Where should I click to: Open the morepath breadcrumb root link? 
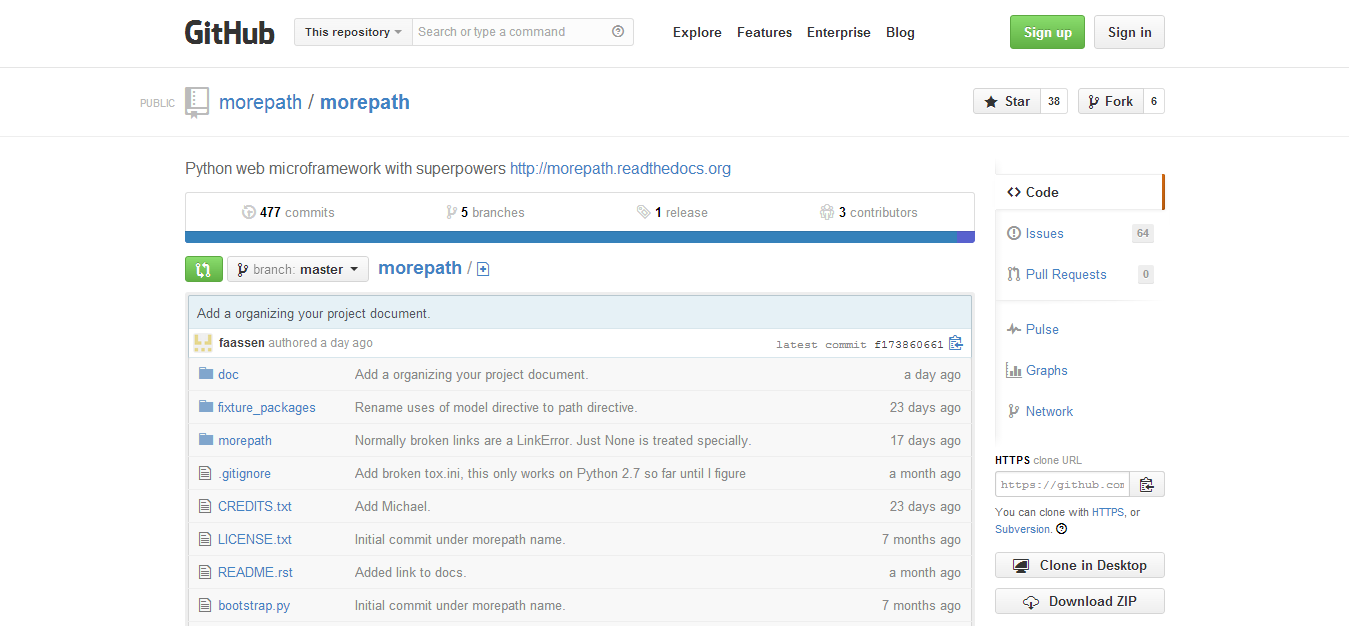coord(420,268)
